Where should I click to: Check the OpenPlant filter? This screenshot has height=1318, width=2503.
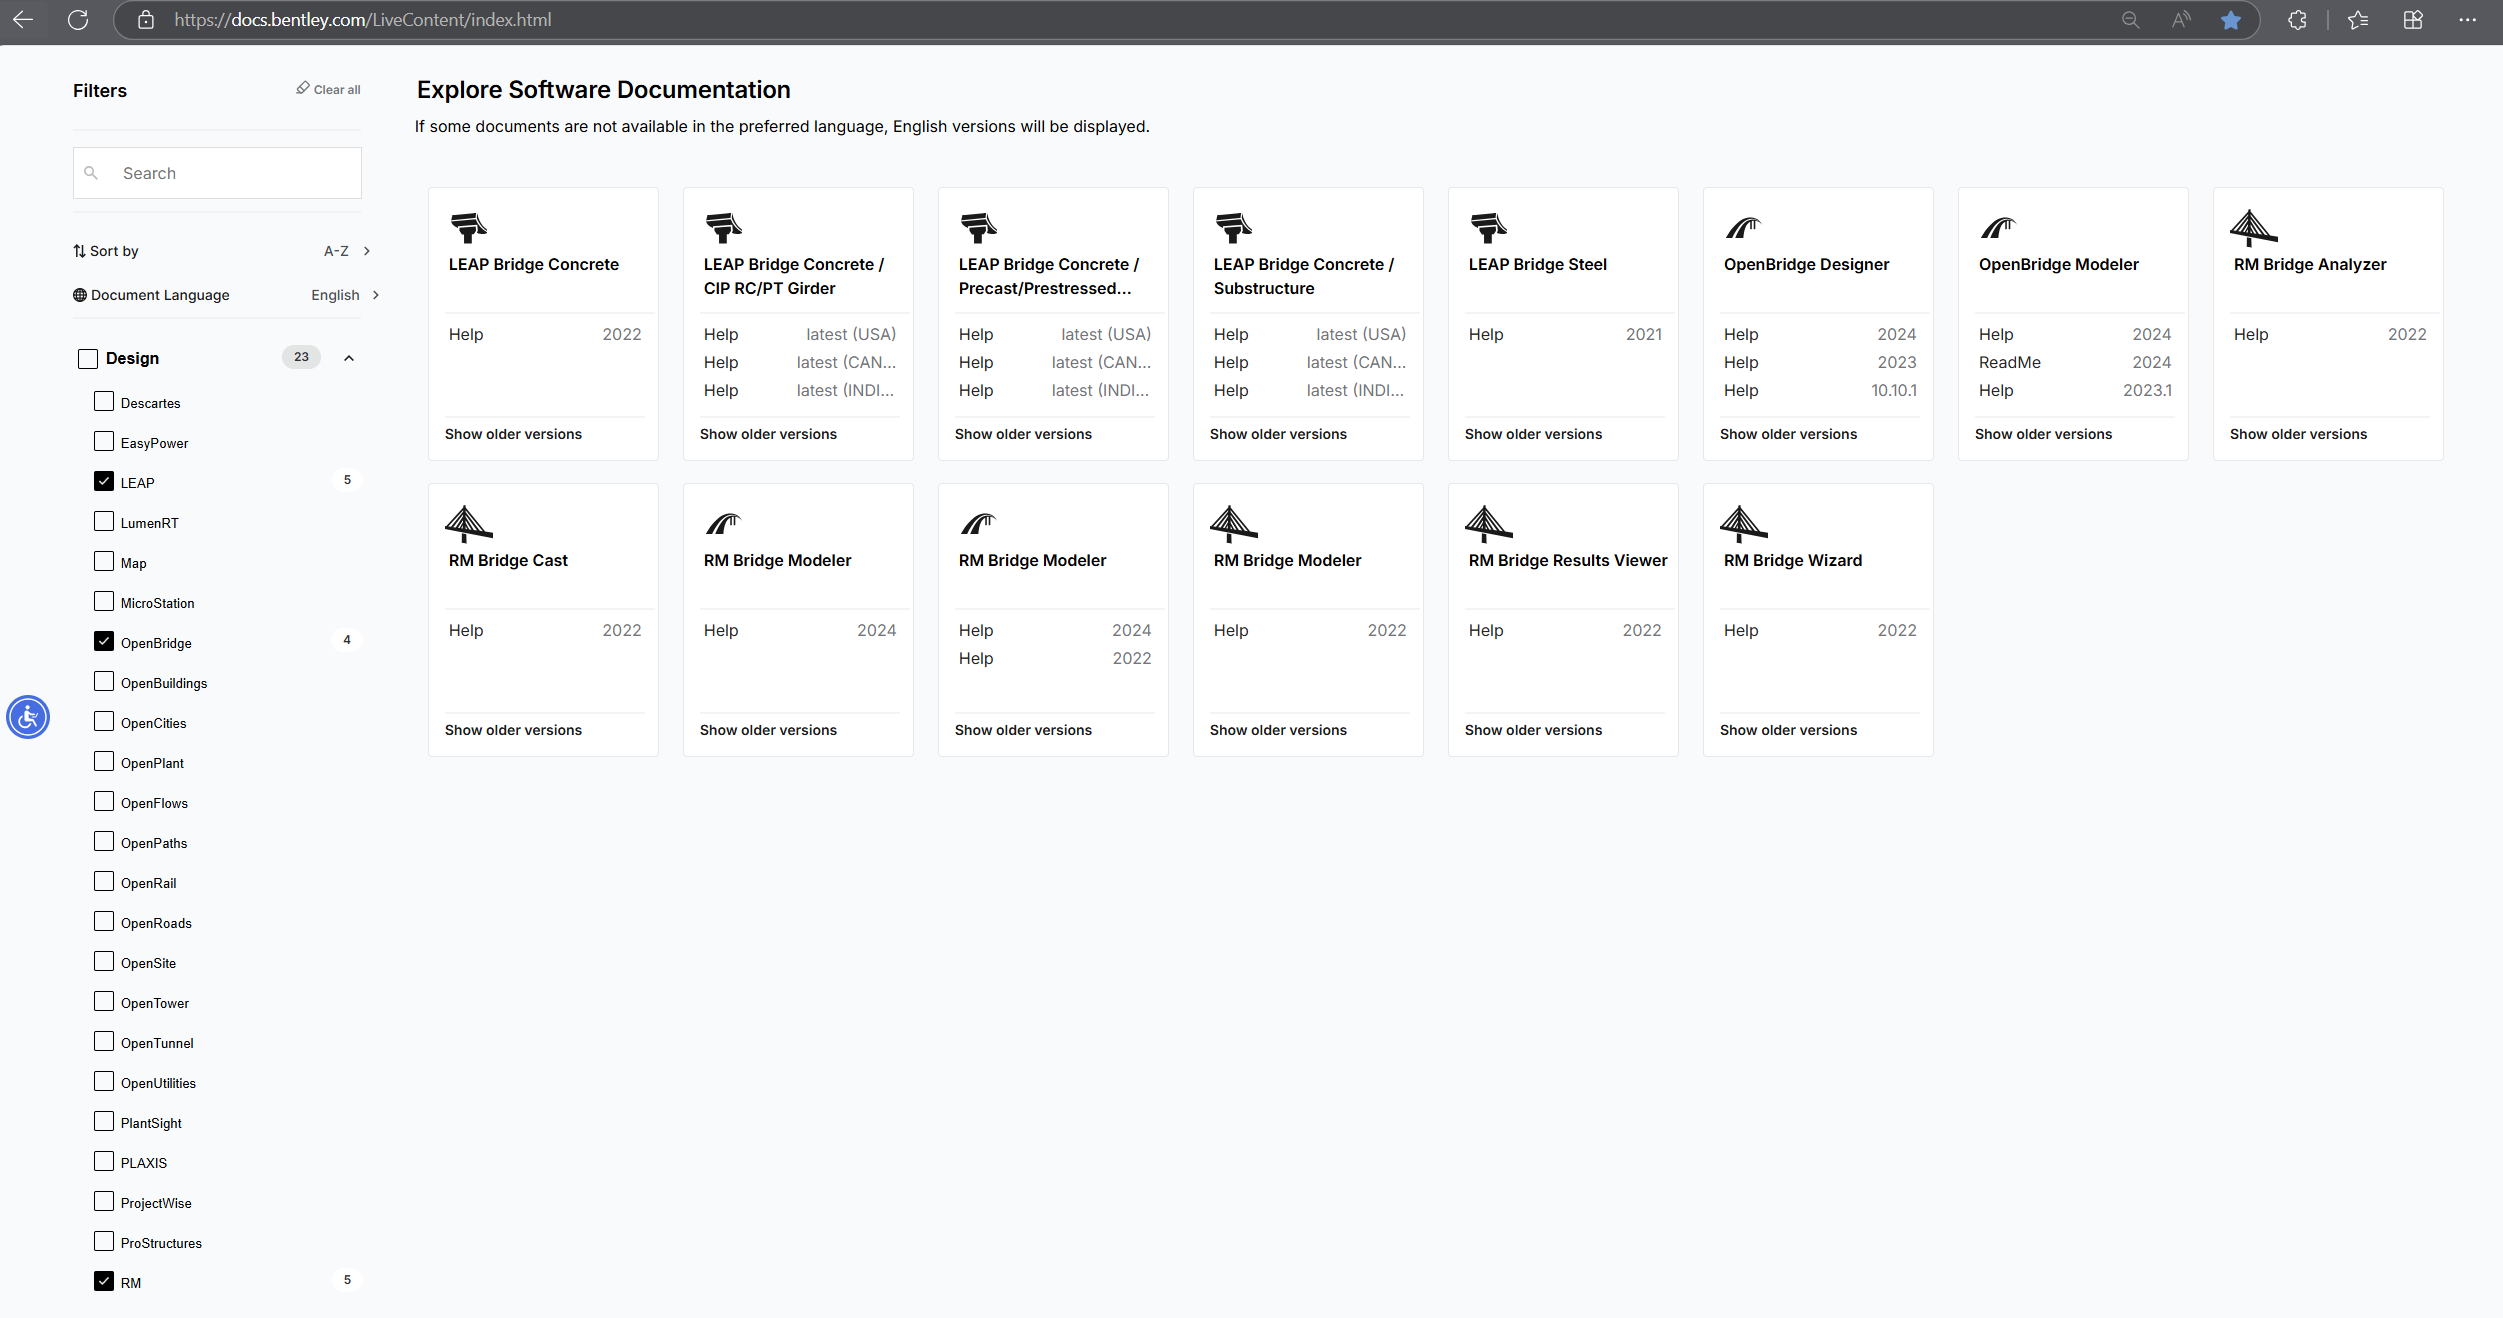tap(104, 761)
